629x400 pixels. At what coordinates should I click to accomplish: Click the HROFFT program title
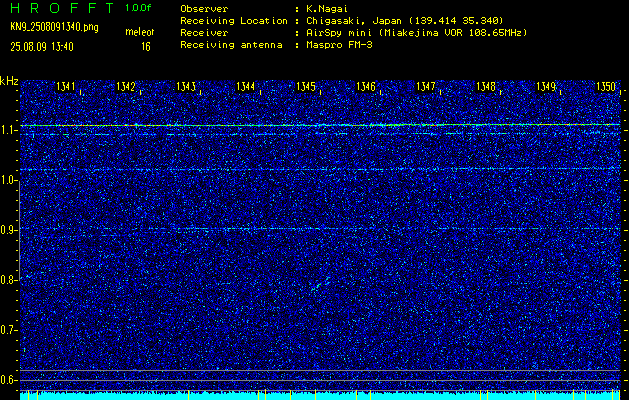[x=63, y=8]
